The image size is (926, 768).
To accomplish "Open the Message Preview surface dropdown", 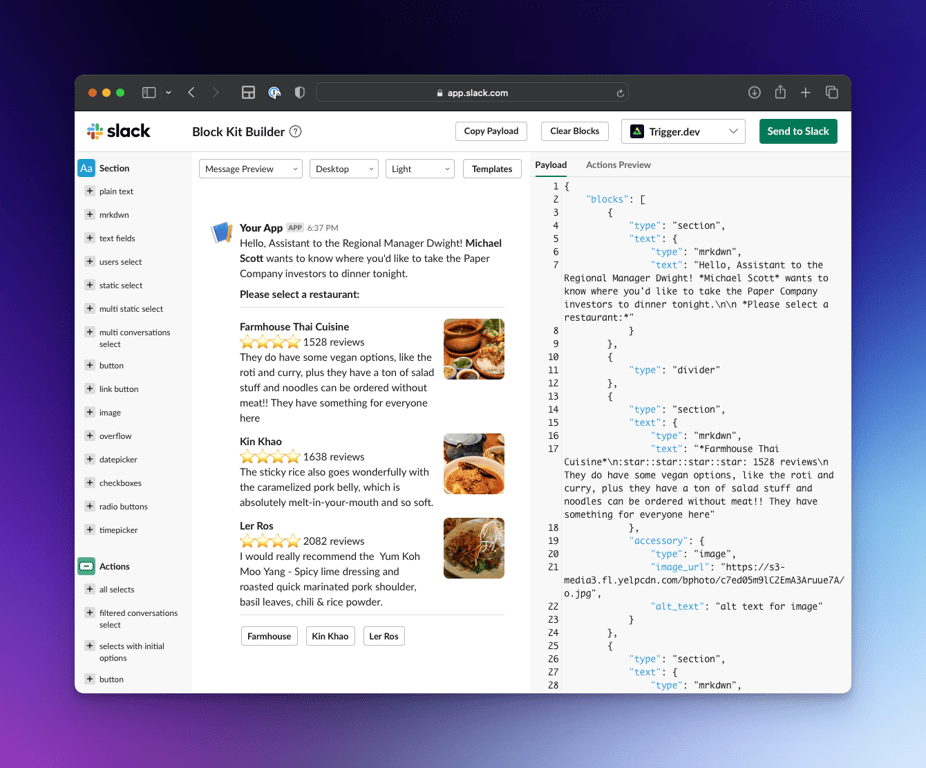I will [x=250, y=168].
